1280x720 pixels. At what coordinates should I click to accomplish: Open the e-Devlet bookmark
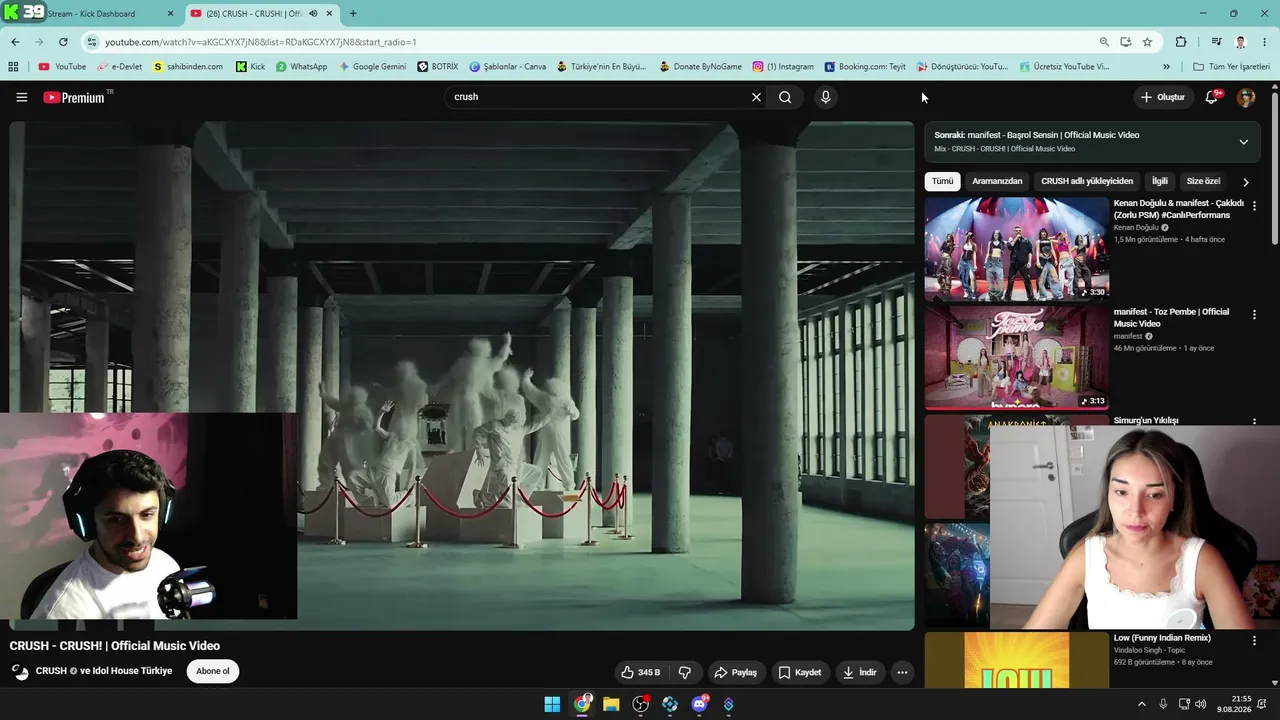[120, 67]
